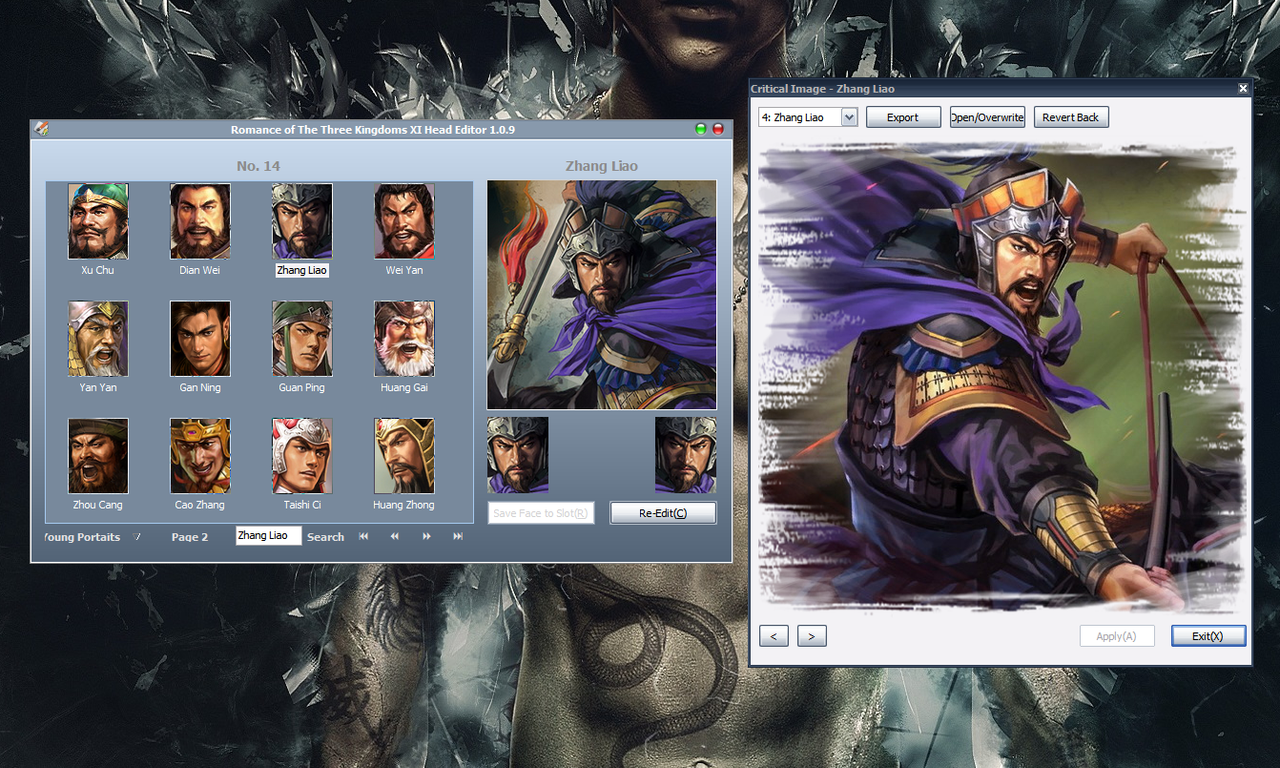Click the Apply(A) button
Image resolution: width=1280 pixels, height=768 pixels.
tap(1117, 636)
